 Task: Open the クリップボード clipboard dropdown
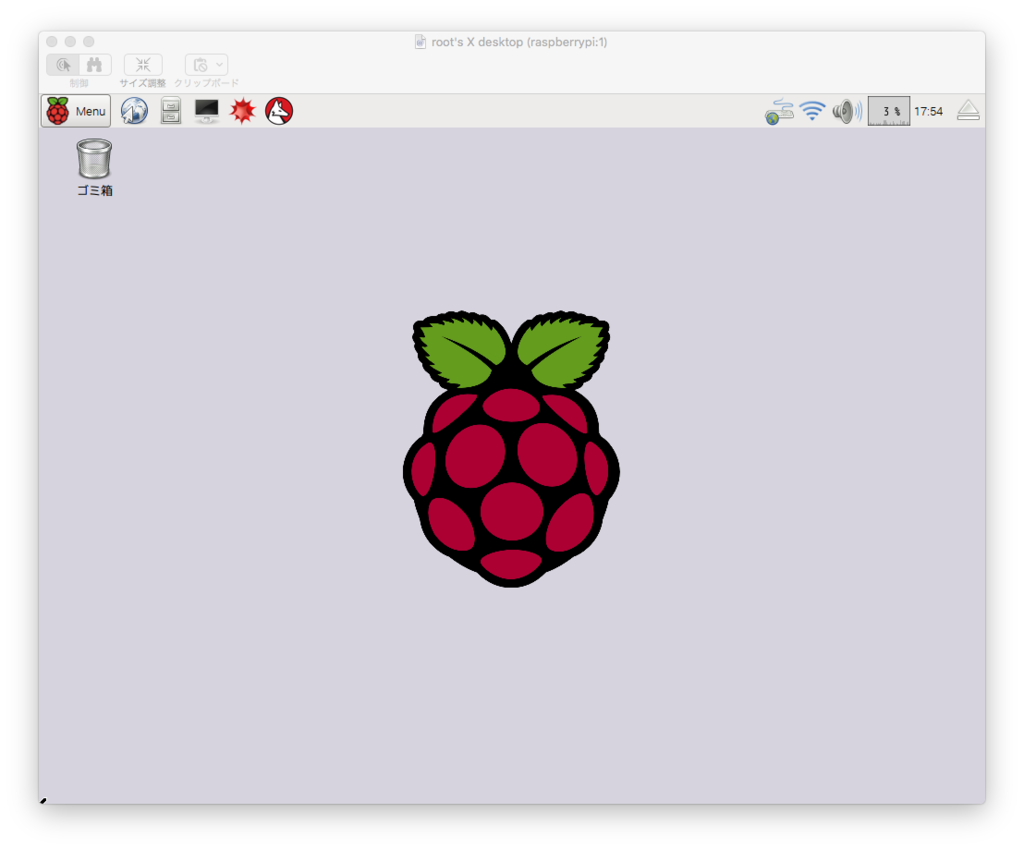point(206,65)
